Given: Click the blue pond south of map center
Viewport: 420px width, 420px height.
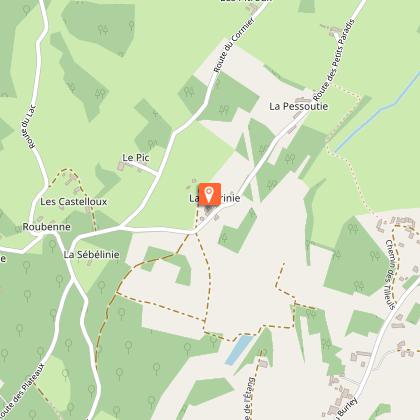Looking at the screenshot, I should 239,350.
